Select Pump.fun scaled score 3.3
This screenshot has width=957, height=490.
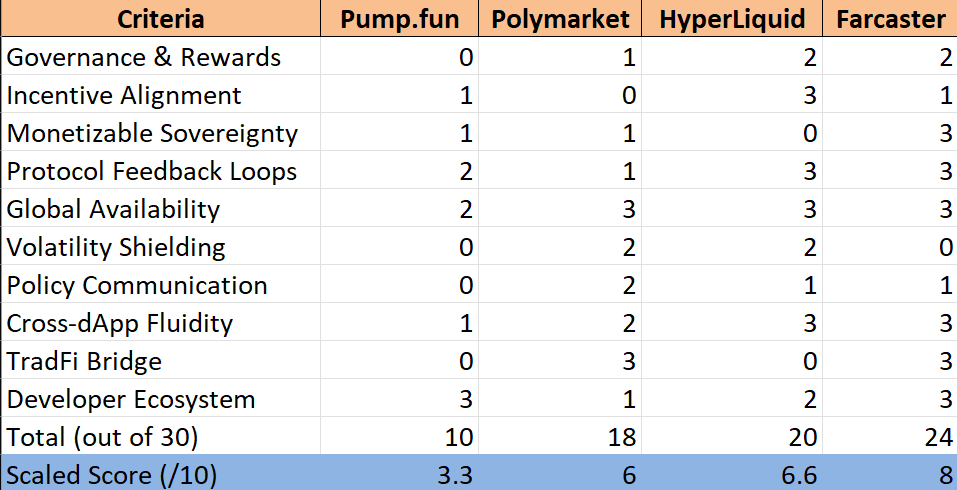click(x=399, y=474)
